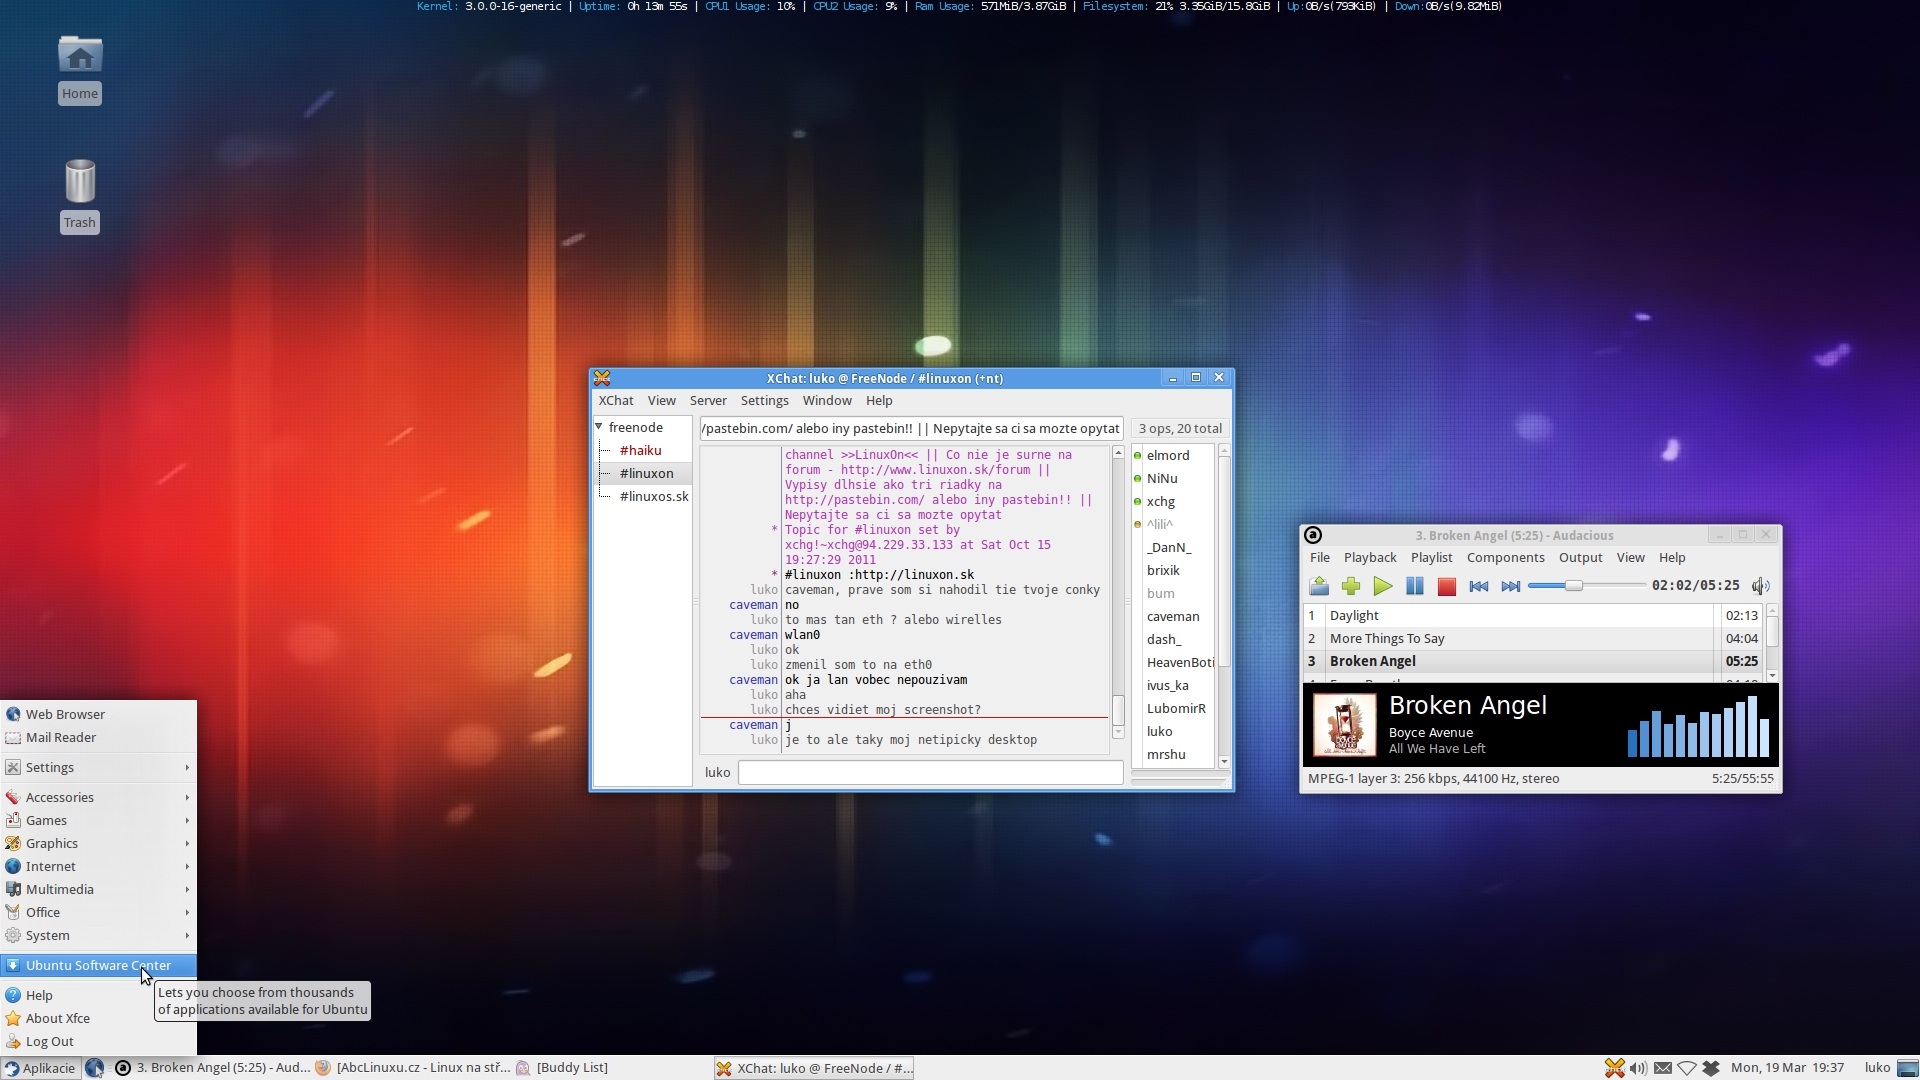Switch to AbcLinuxu.cz Firefox taskbar window
This screenshot has width=1920, height=1080.
click(x=412, y=1068)
